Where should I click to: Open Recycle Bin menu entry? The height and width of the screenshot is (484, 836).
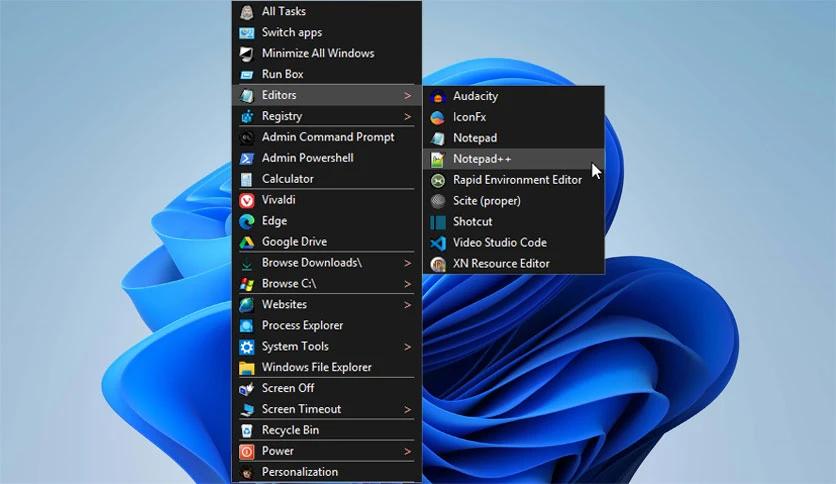click(327, 430)
